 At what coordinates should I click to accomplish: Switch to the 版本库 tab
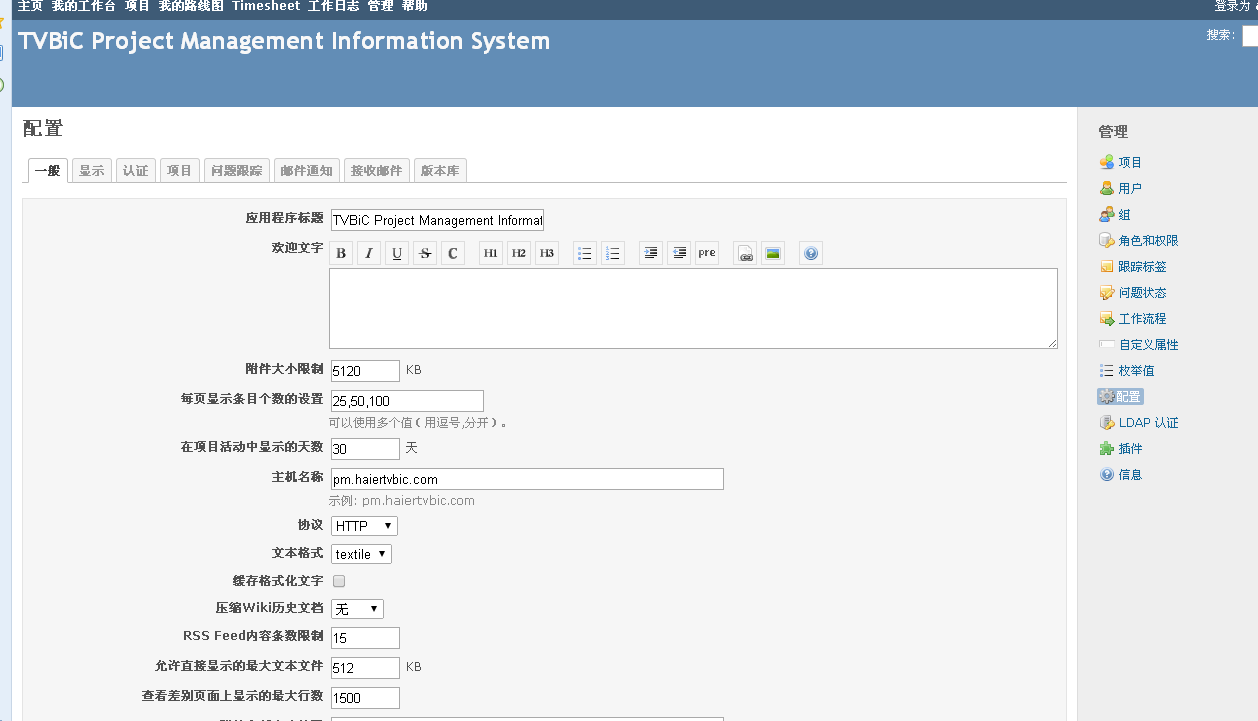[x=440, y=171]
